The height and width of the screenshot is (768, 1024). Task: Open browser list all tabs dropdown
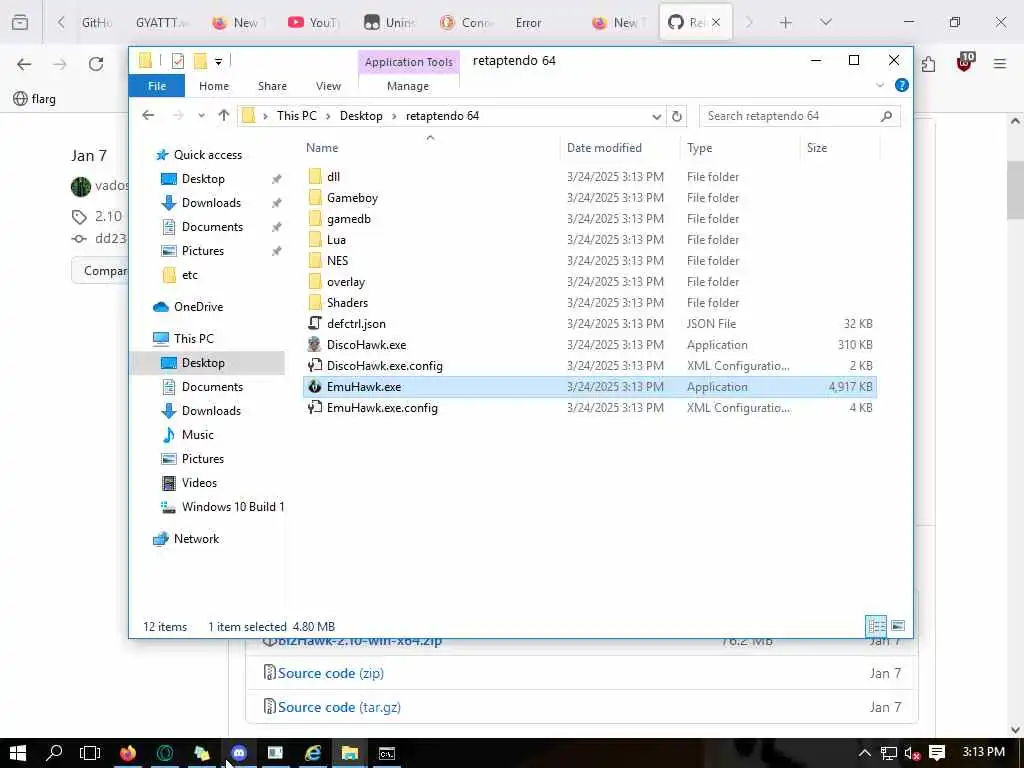pyautogui.click(x=825, y=22)
